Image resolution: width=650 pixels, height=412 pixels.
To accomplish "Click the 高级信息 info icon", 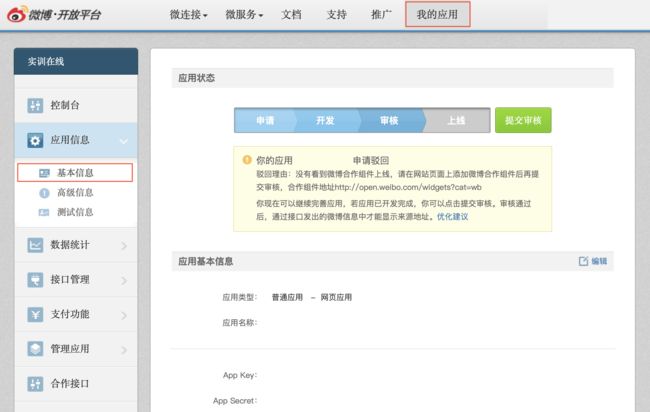I will tap(44, 193).
